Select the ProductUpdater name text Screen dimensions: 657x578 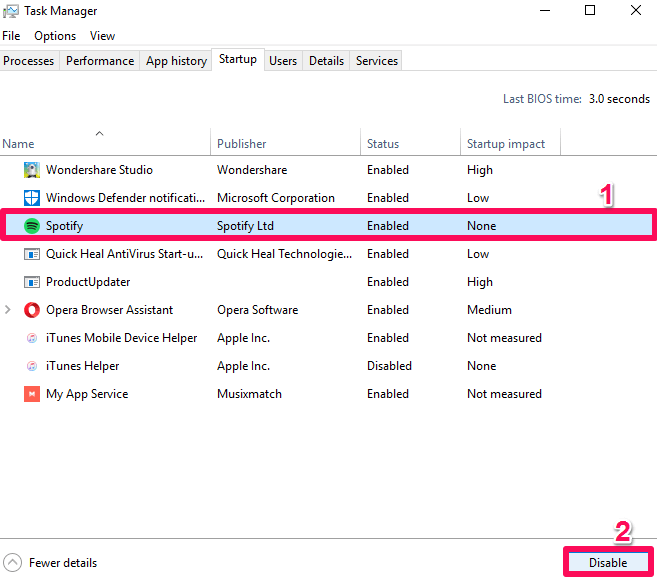pyautogui.click(x=88, y=282)
